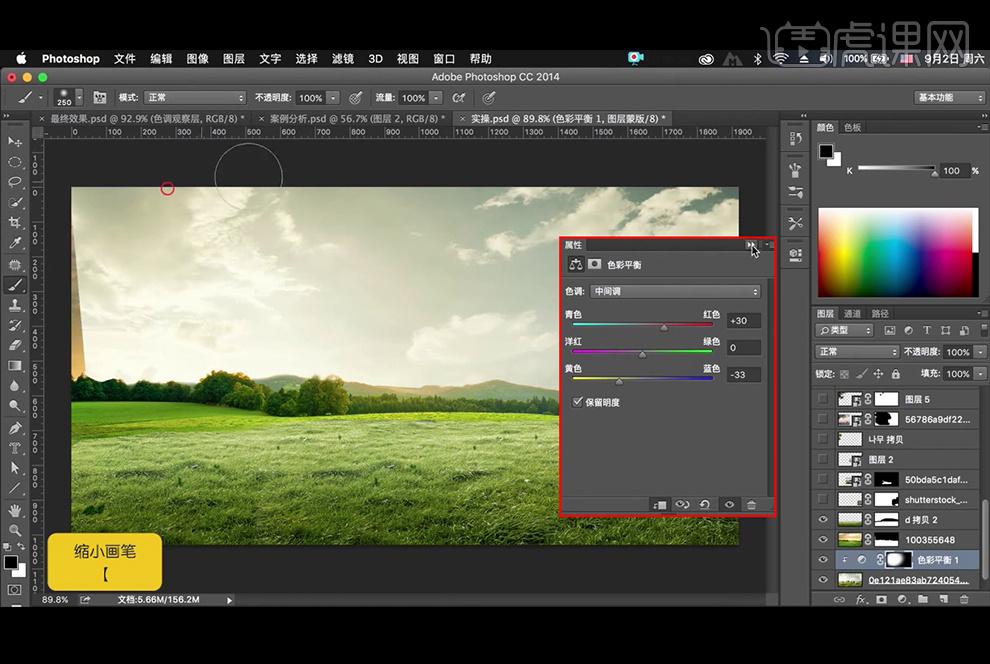The image size is (990, 664).
Task: Click the 青色-红色 slider handle
Action: pos(664,328)
